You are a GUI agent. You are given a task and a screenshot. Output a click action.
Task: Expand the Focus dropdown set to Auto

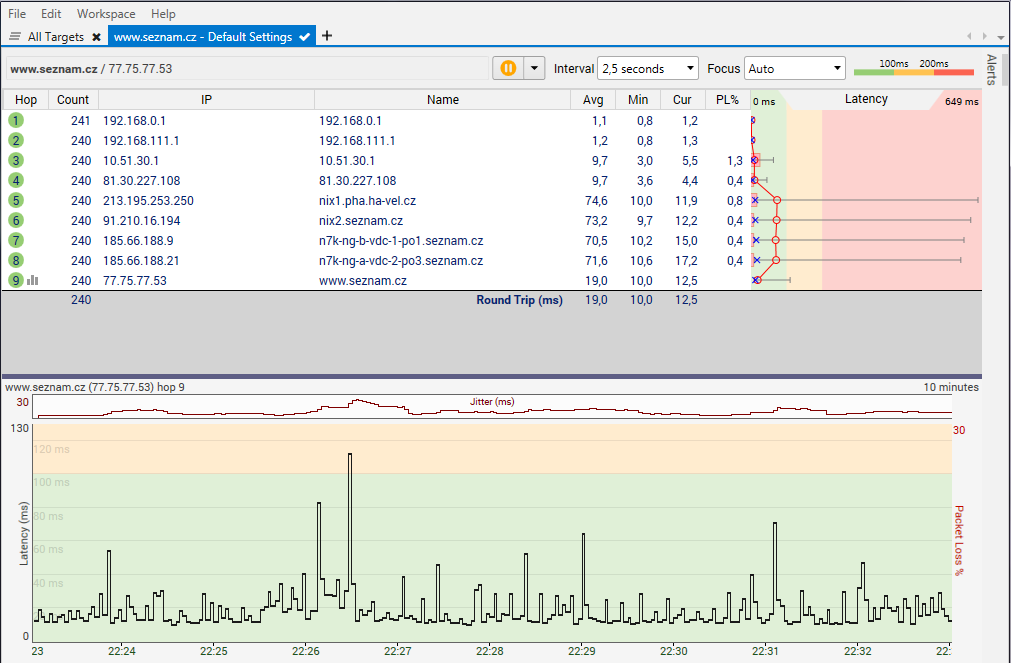point(794,69)
